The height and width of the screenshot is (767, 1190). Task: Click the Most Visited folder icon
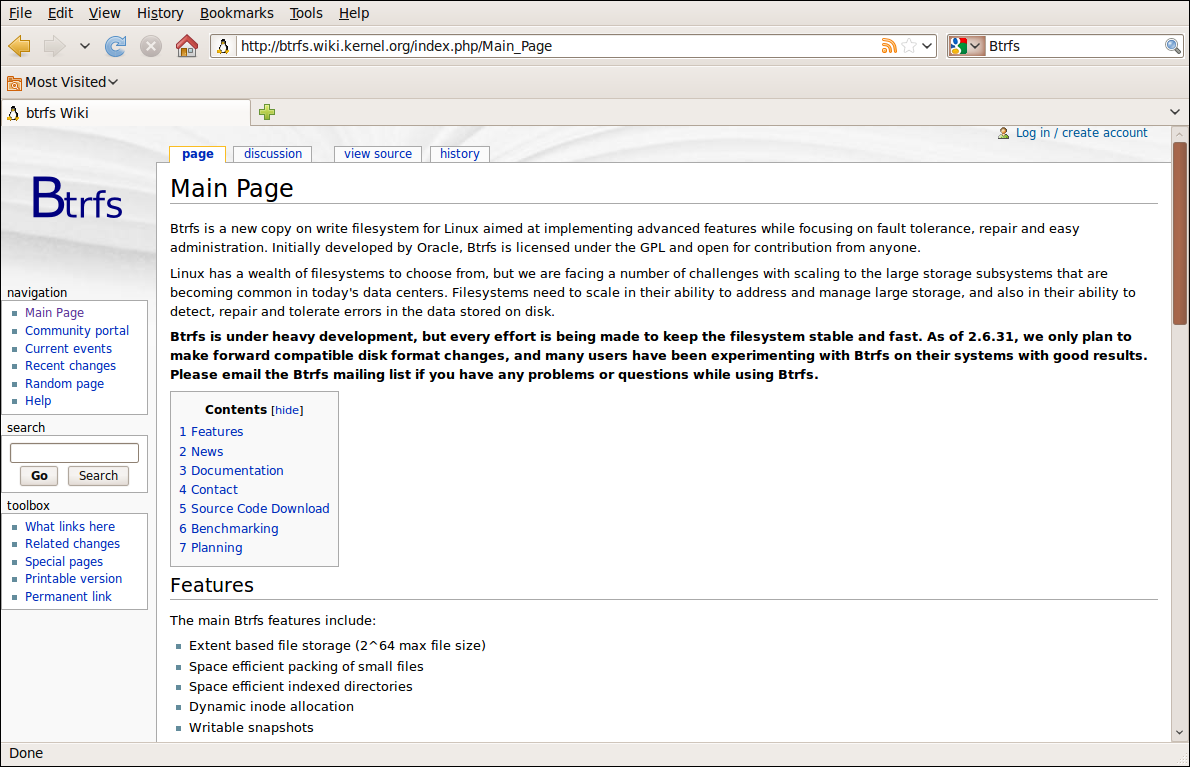tap(14, 83)
